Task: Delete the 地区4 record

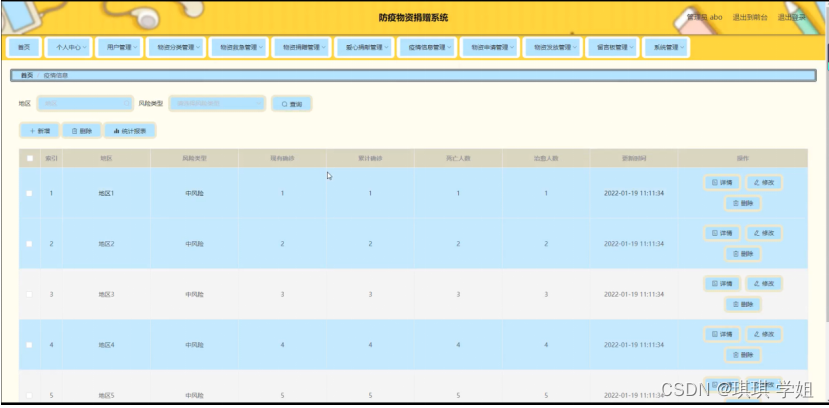Action: coord(743,355)
